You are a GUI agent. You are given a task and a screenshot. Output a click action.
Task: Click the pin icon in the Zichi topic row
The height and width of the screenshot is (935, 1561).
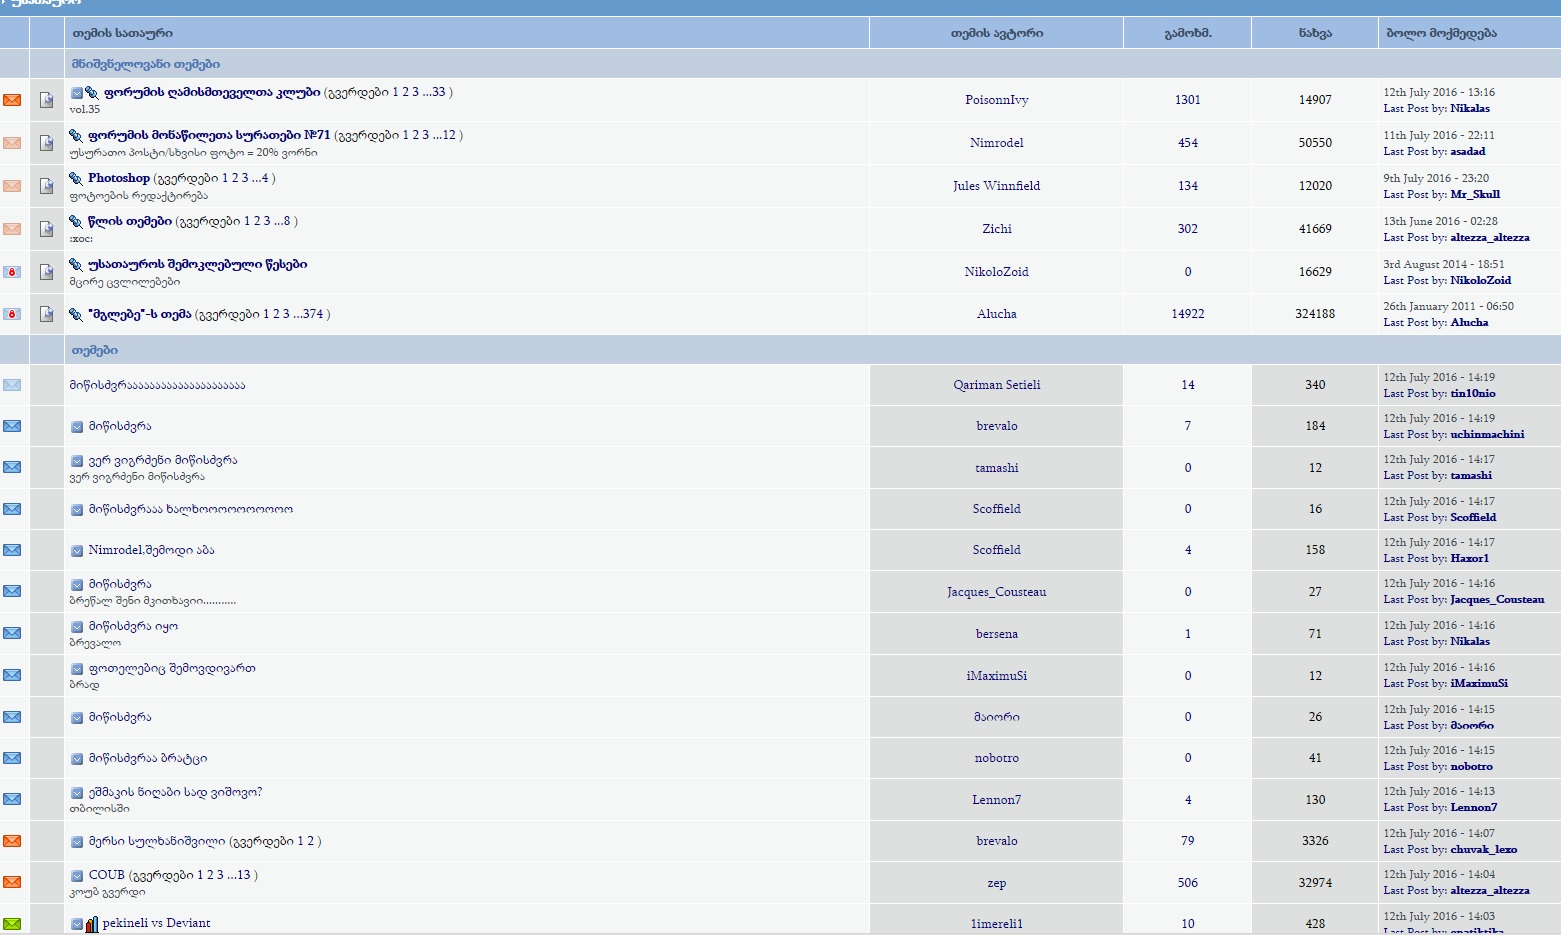76,222
